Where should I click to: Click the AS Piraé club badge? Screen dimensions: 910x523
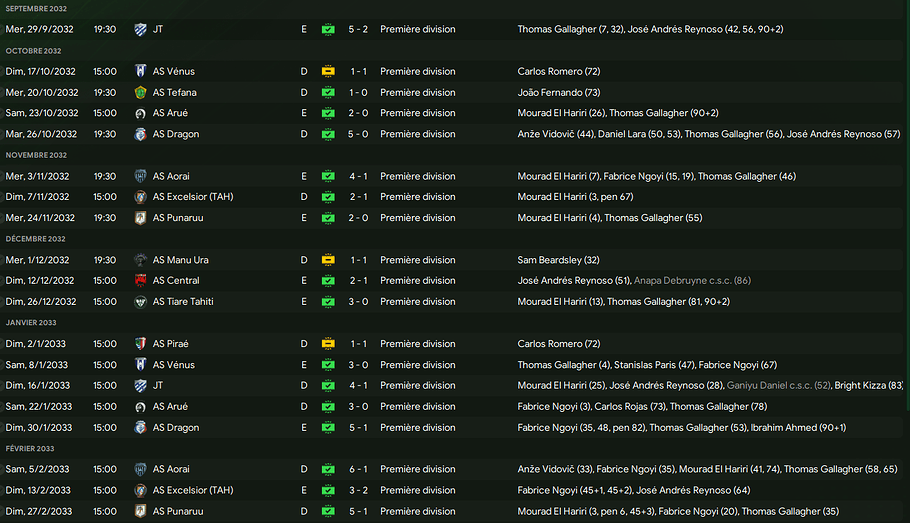tap(140, 344)
